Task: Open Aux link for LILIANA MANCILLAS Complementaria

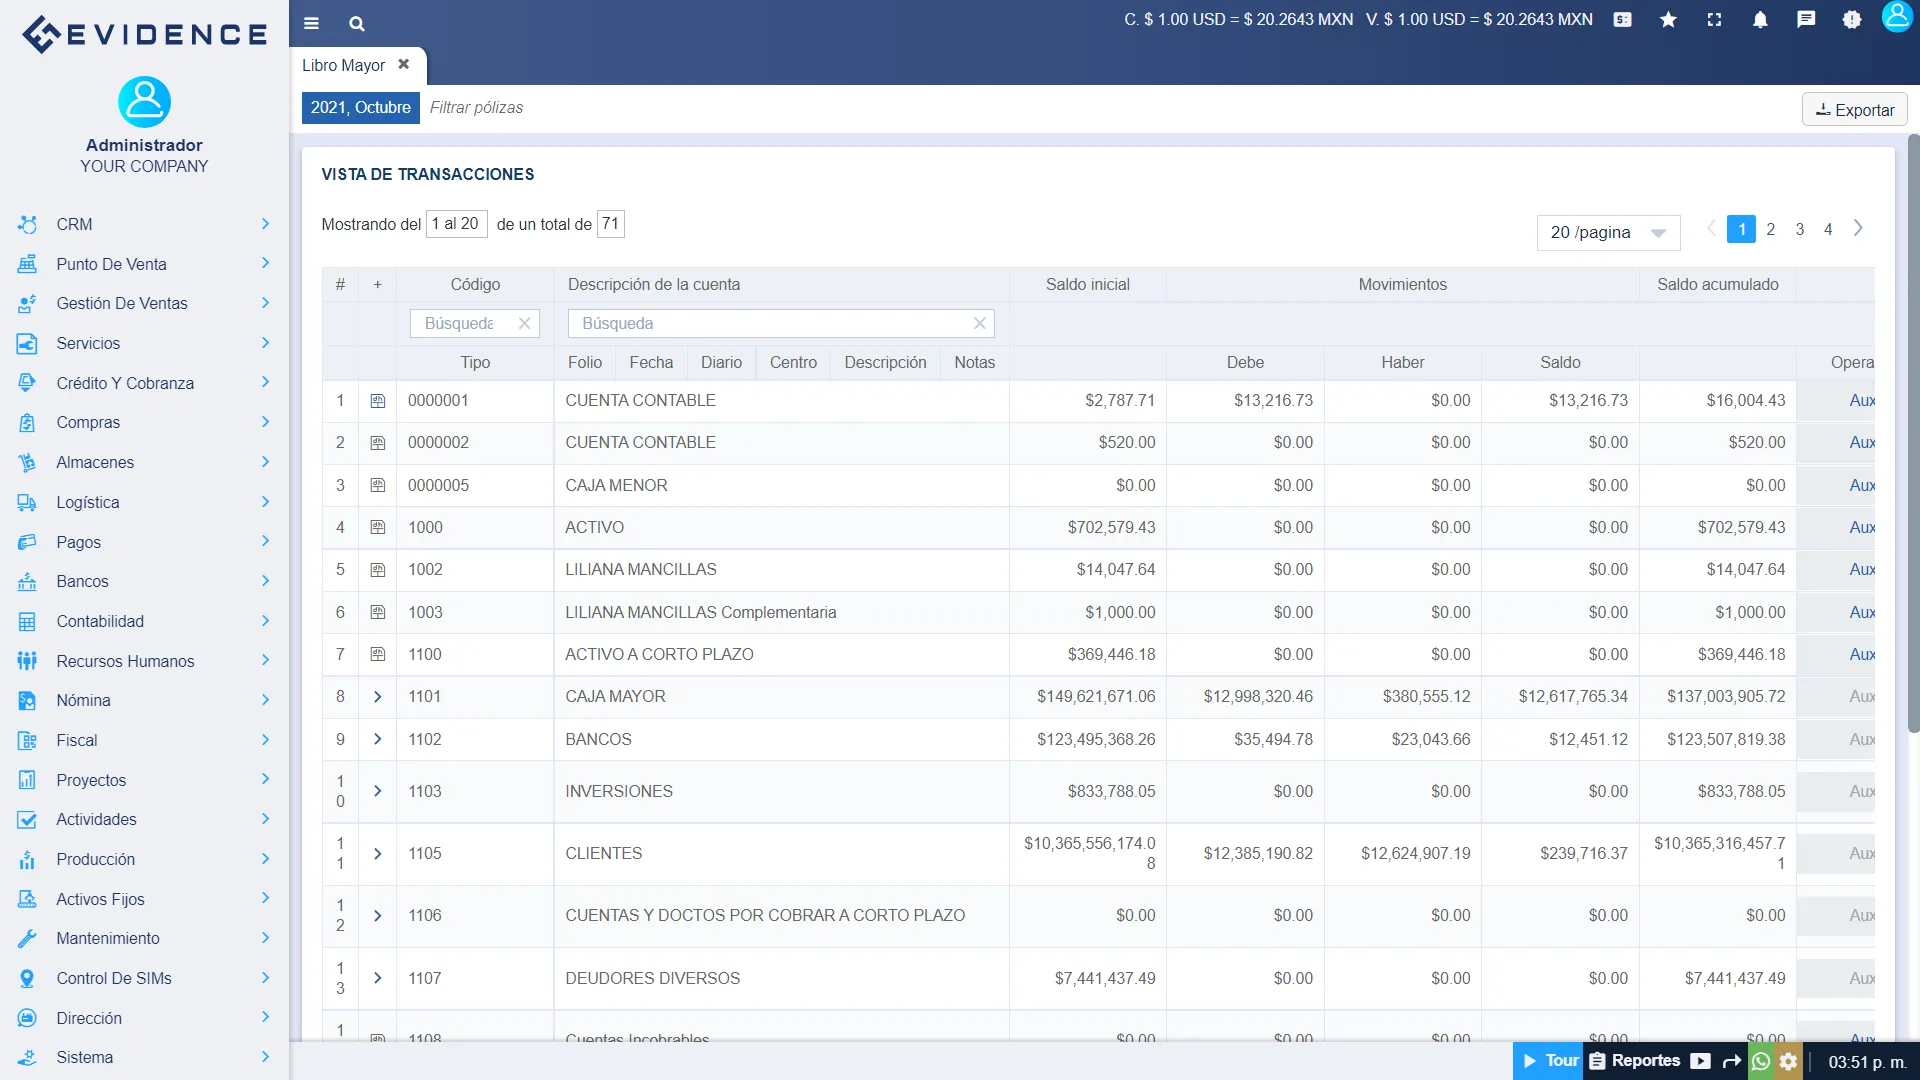Action: [x=1861, y=612]
